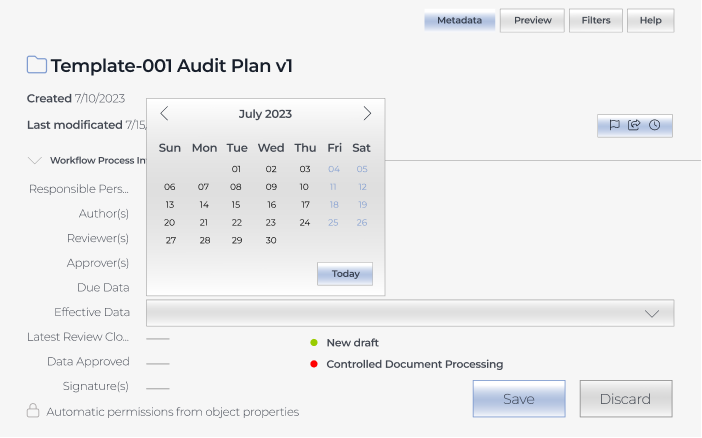The width and height of the screenshot is (702, 438).
Task: Jump to Today in the calendar
Action: click(x=345, y=274)
